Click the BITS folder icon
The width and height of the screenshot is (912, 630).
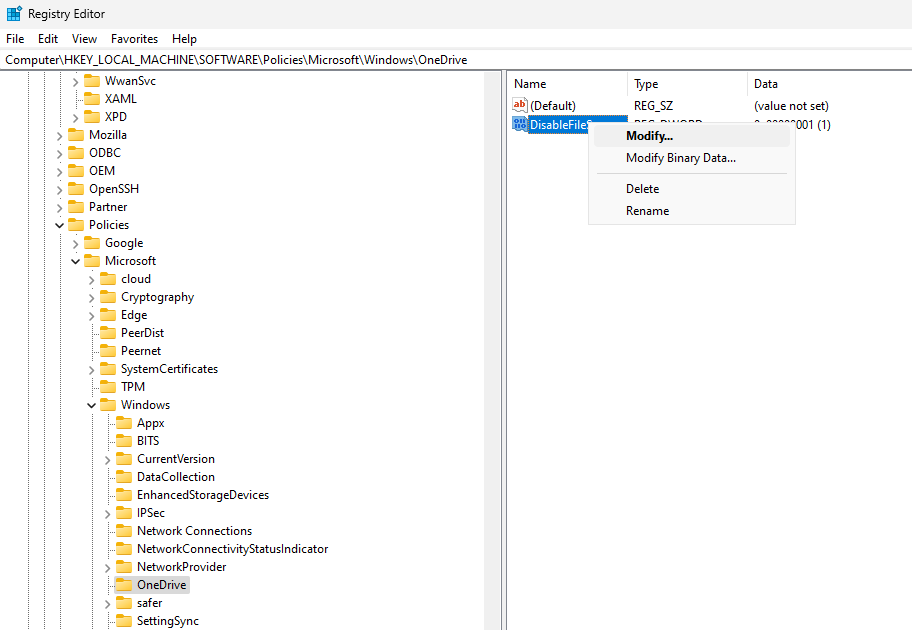click(x=124, y=442)
